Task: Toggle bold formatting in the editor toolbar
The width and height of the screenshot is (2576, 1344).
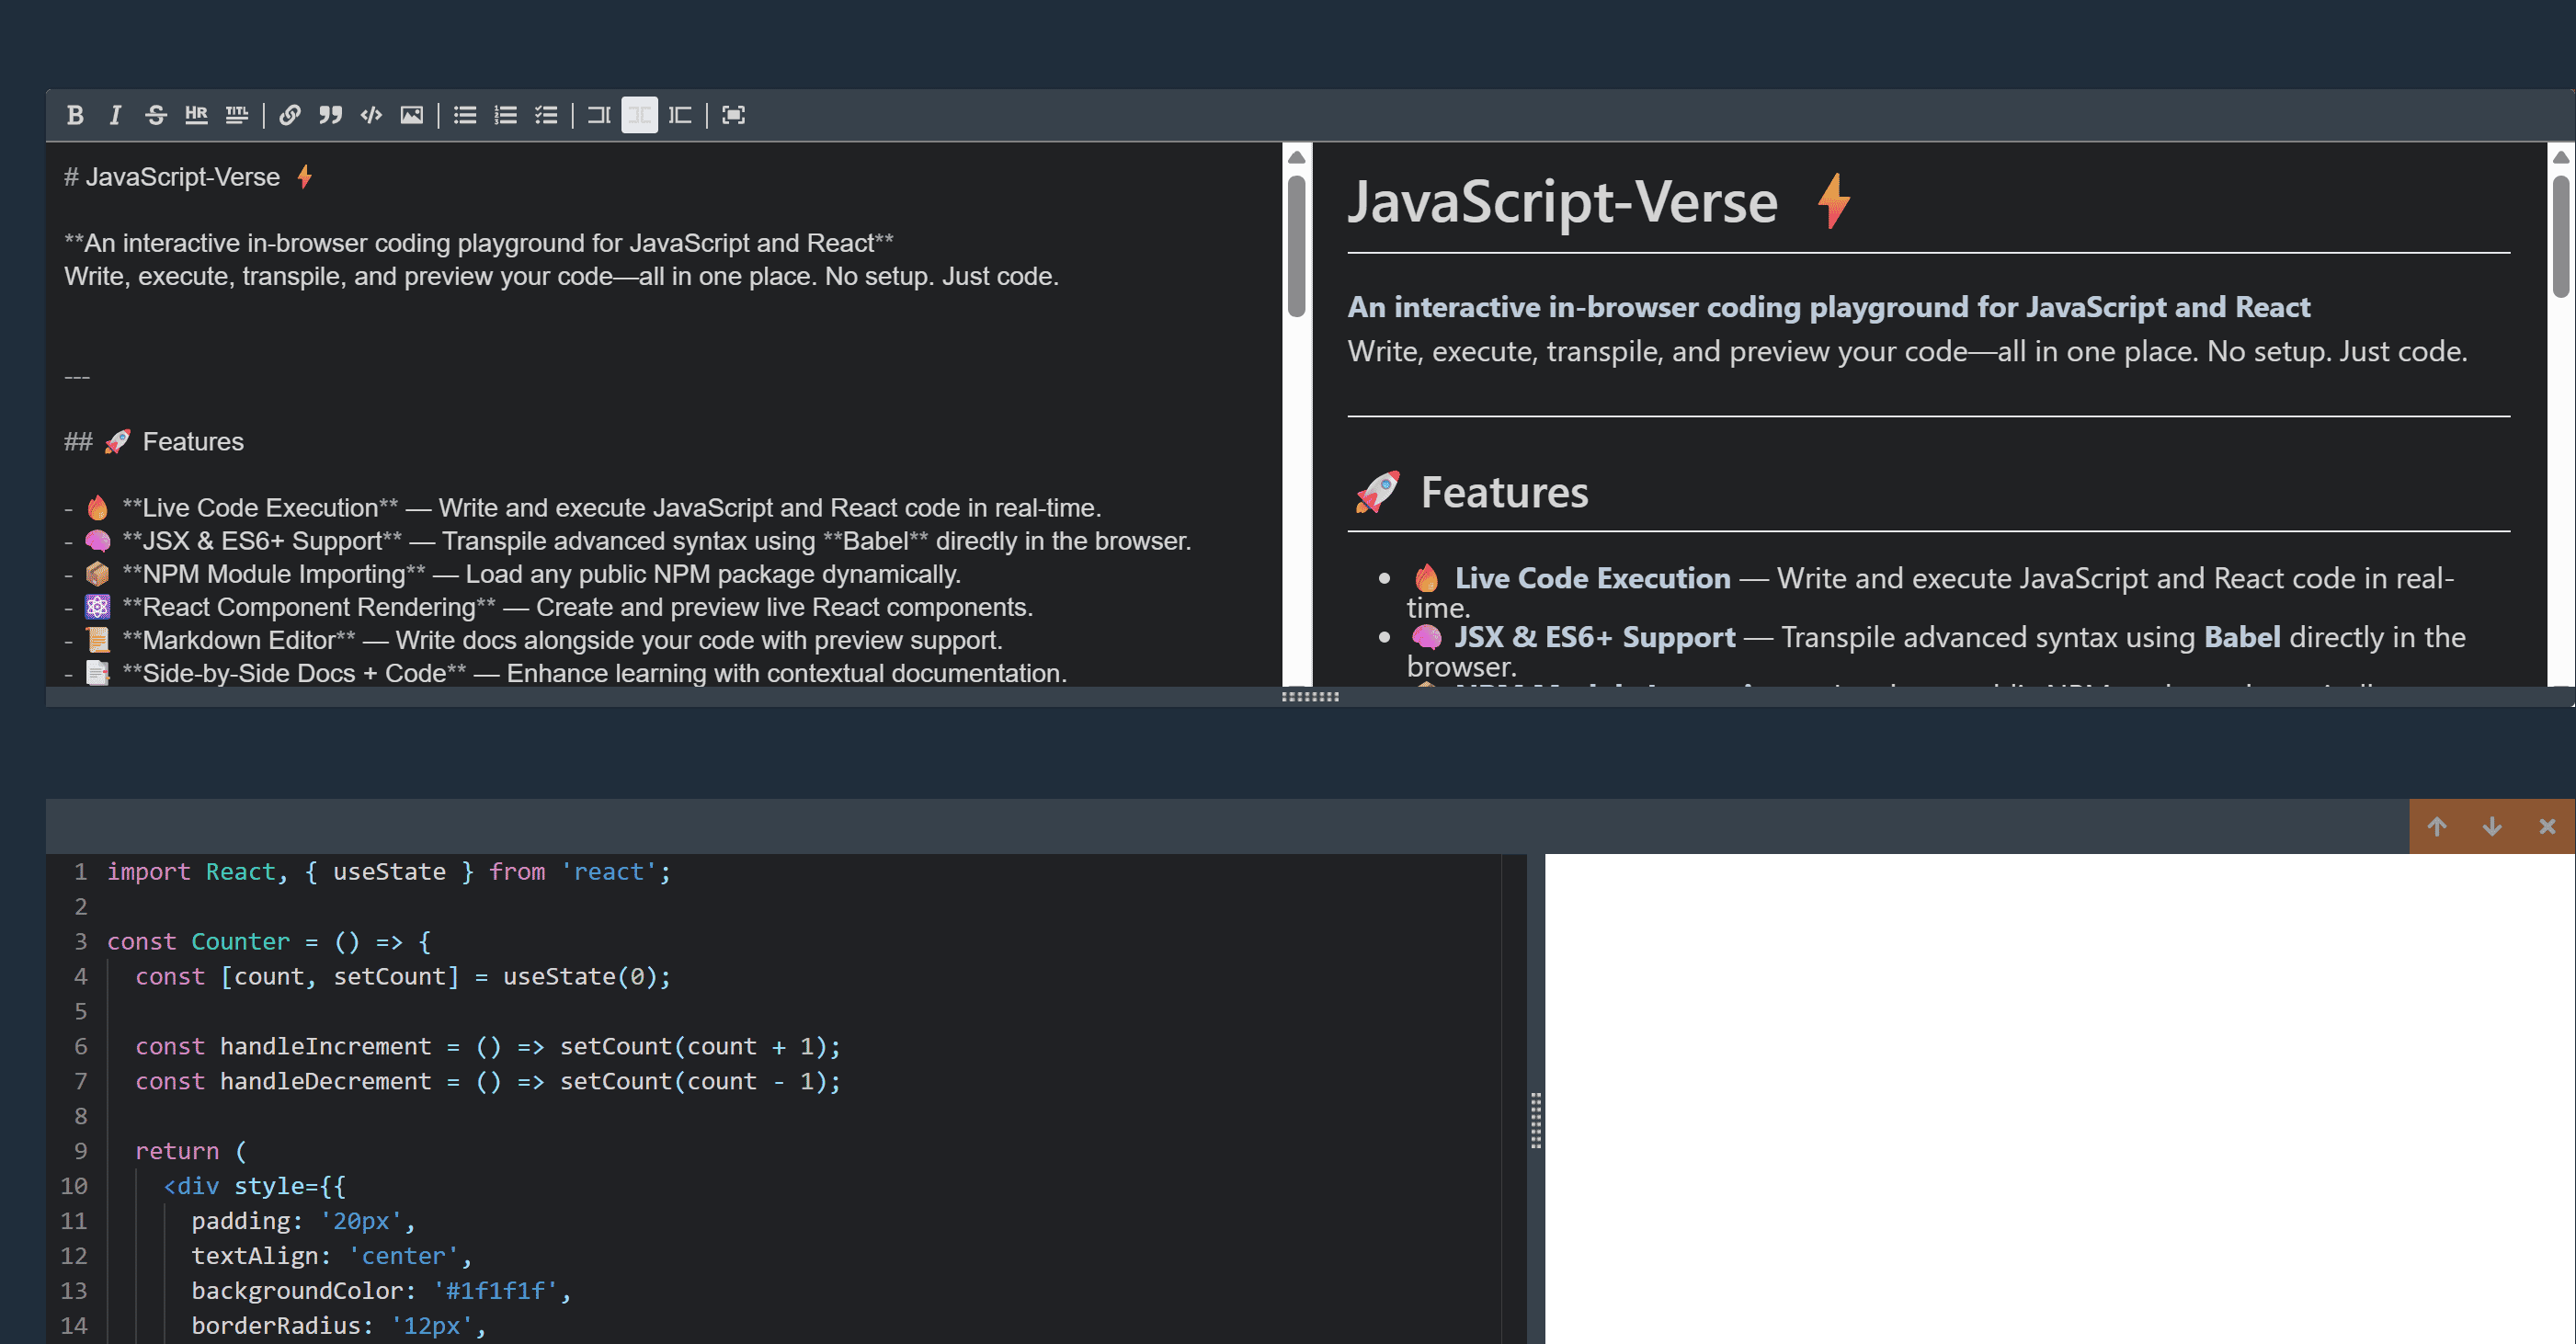Action: 75,115
